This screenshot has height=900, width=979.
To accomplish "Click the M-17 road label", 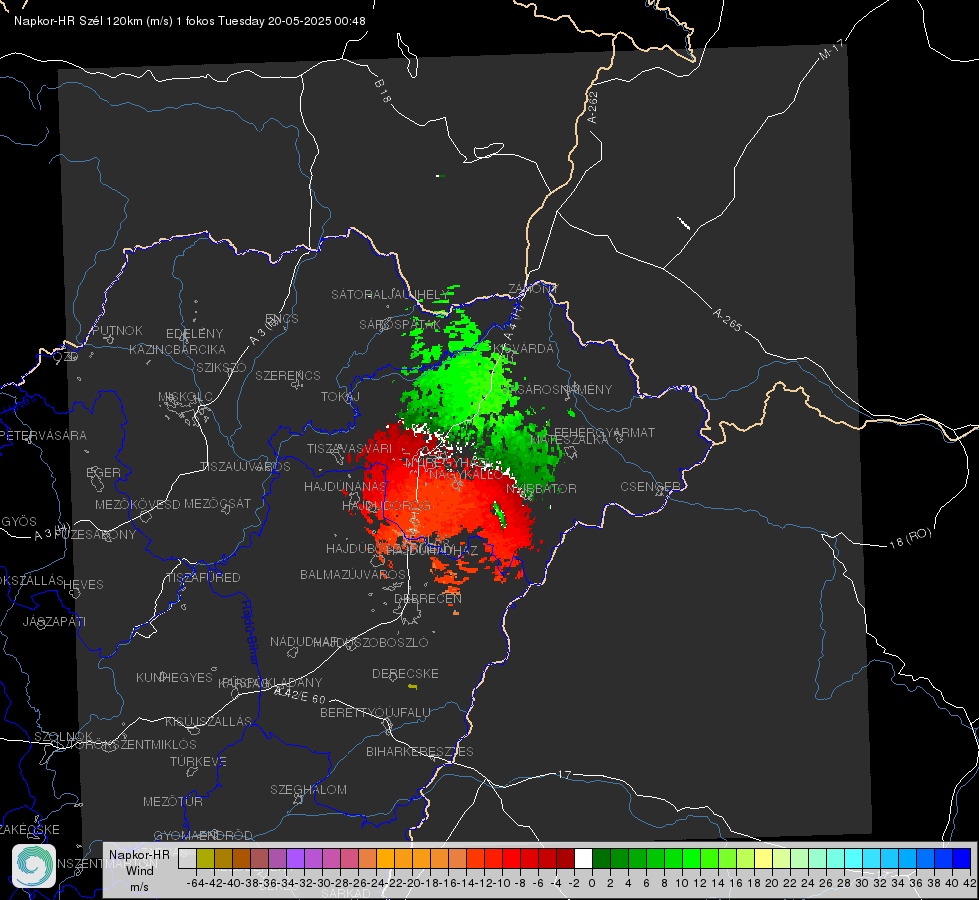I will coord(831,50).
